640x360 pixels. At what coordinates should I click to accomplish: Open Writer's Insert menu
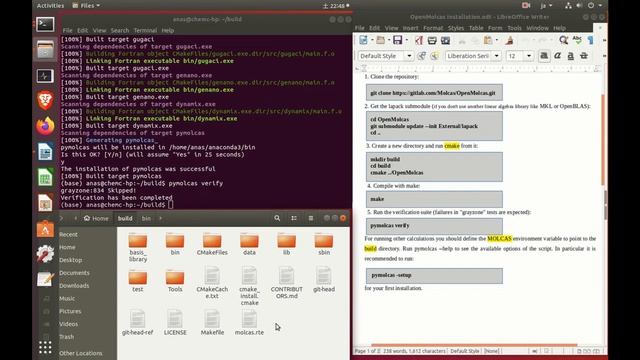click(410, 28)
